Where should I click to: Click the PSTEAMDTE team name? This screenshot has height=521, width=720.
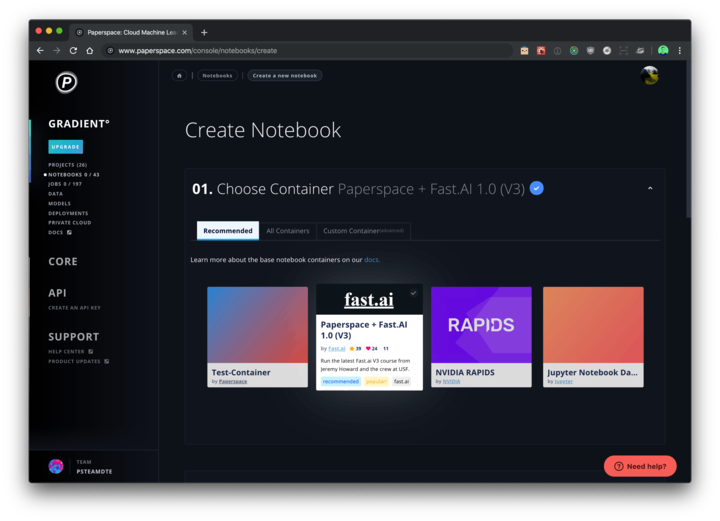point(95,471)
